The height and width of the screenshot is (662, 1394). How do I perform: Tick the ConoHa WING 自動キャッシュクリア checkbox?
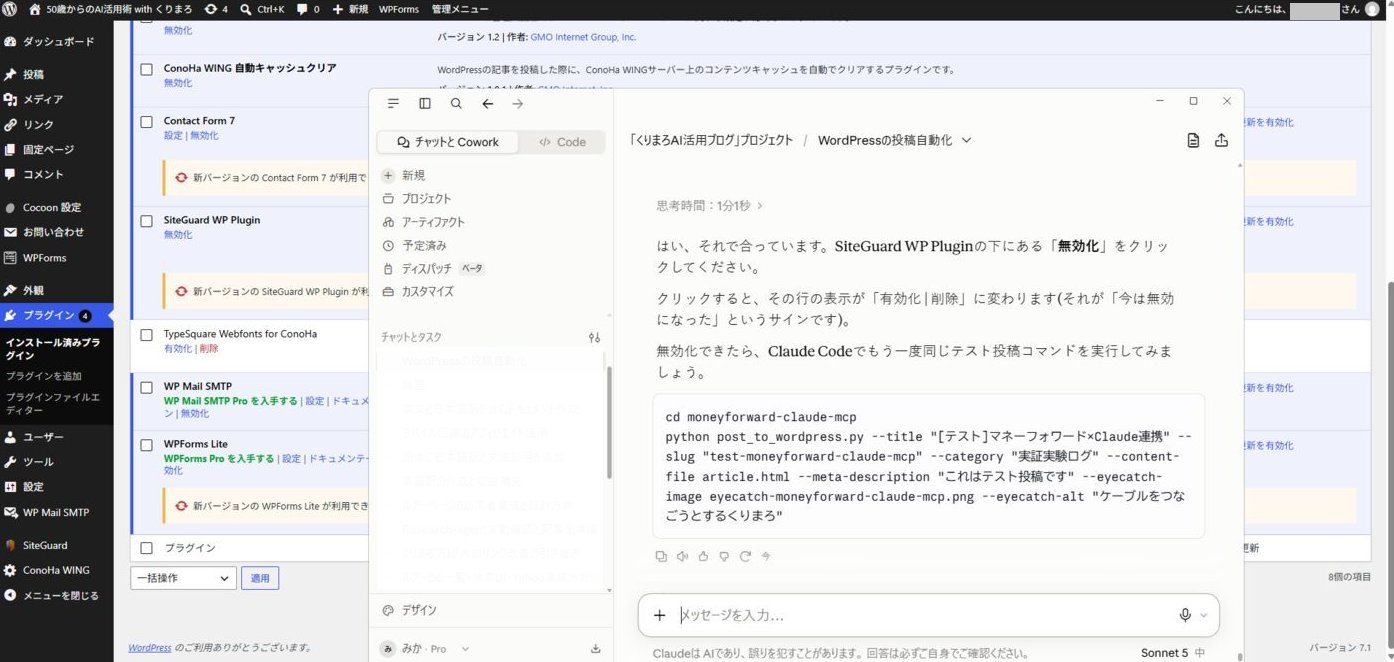146,68
